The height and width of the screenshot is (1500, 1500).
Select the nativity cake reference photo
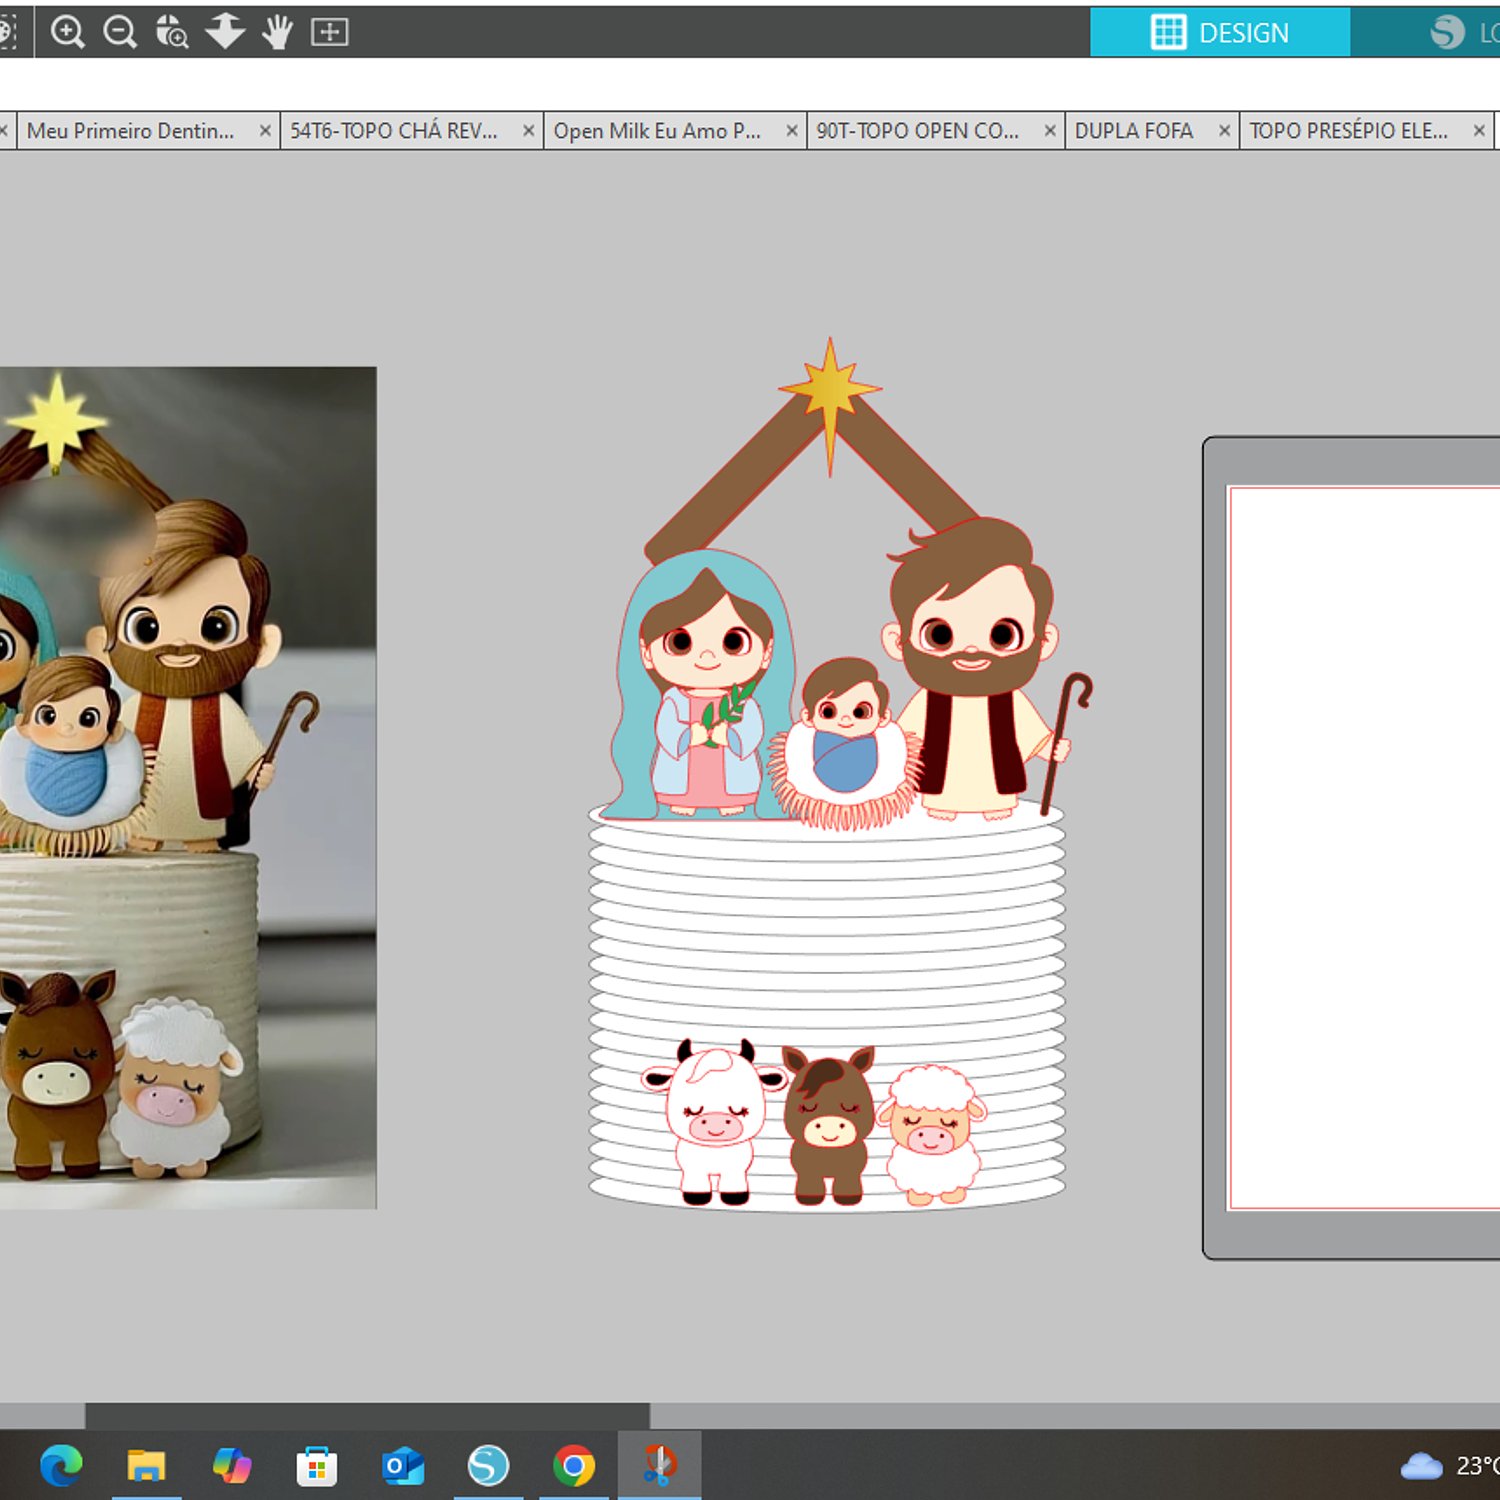[188, 787]
